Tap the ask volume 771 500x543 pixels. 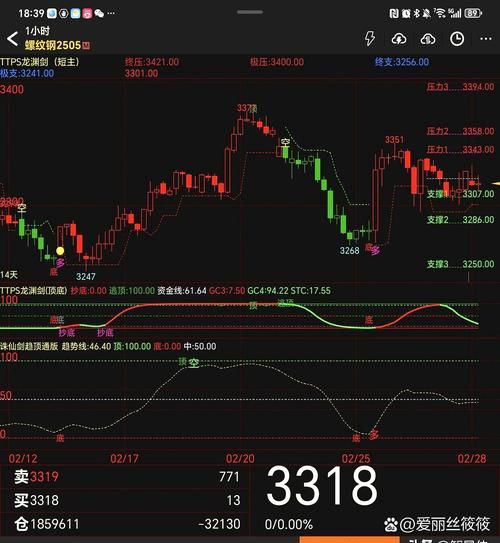[229, 477]
